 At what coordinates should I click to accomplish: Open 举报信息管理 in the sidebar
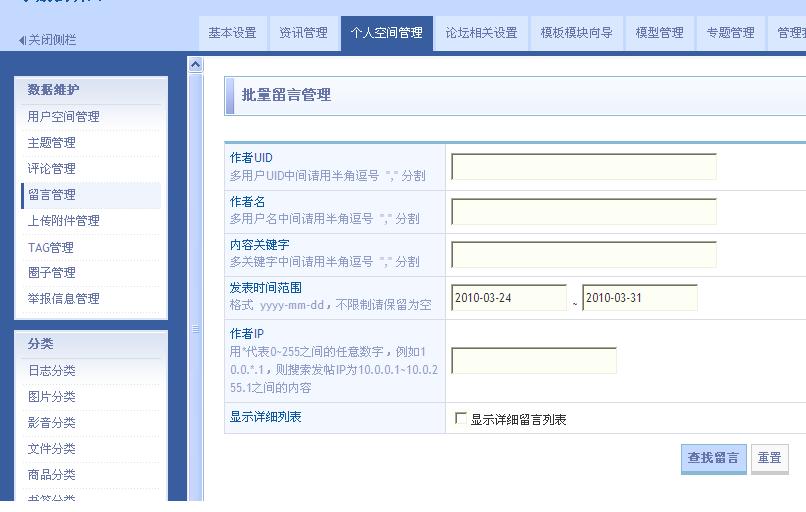pyautogui.click(x=63, y=299)
